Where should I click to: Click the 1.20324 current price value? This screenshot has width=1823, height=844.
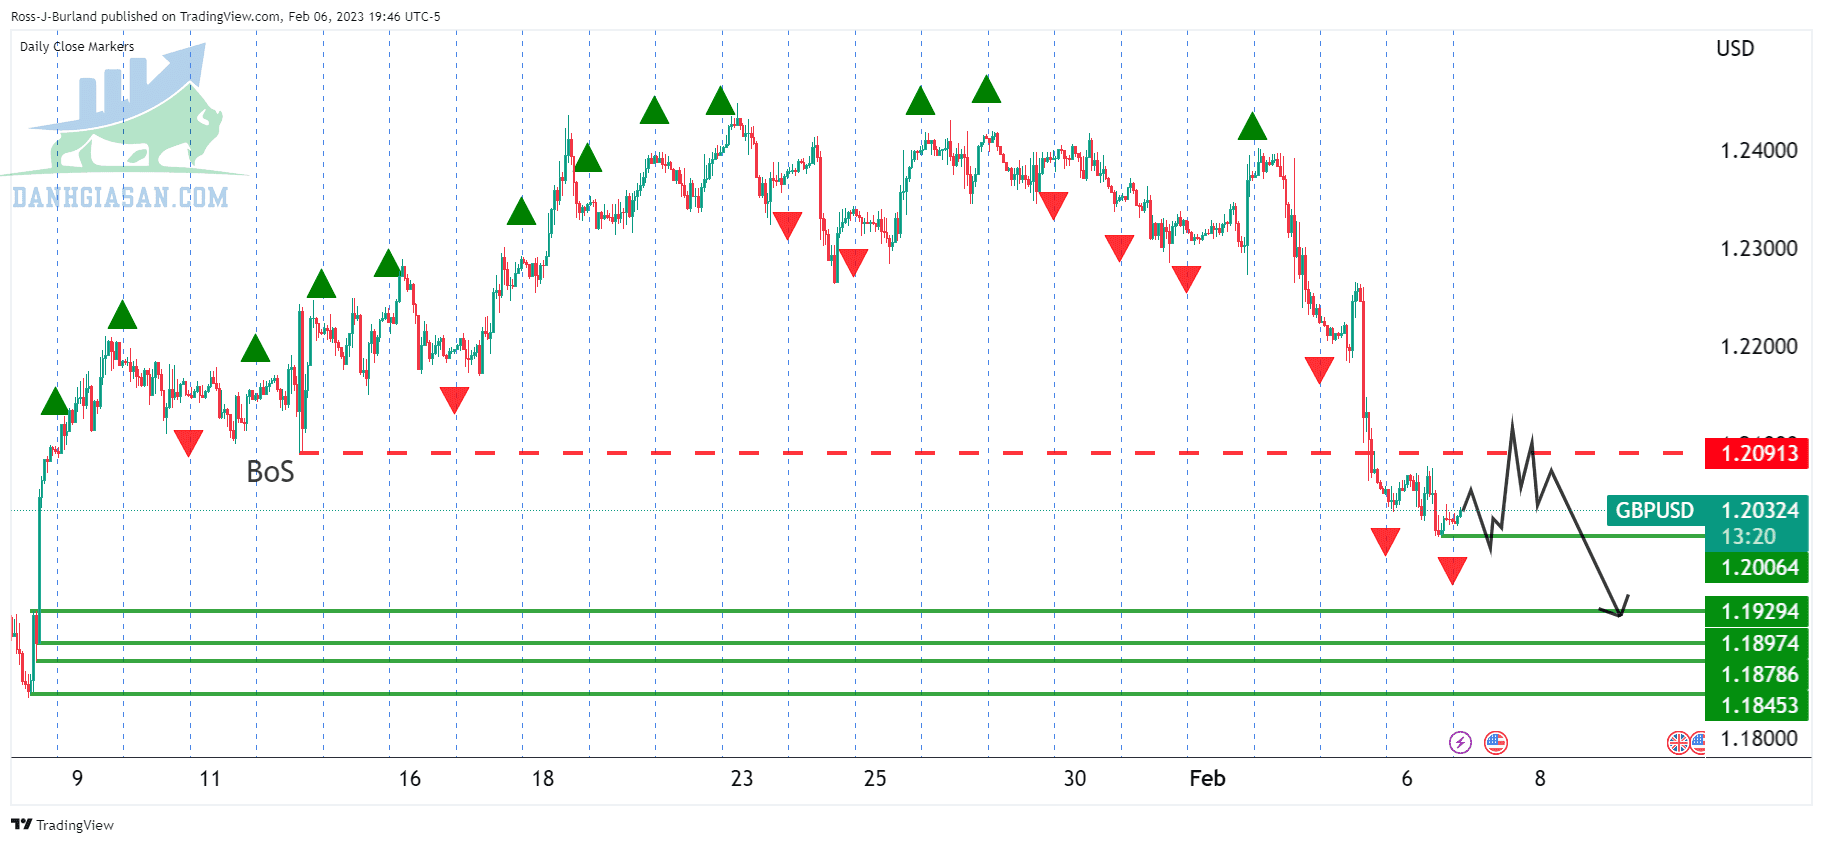(x=1759, y=510)
